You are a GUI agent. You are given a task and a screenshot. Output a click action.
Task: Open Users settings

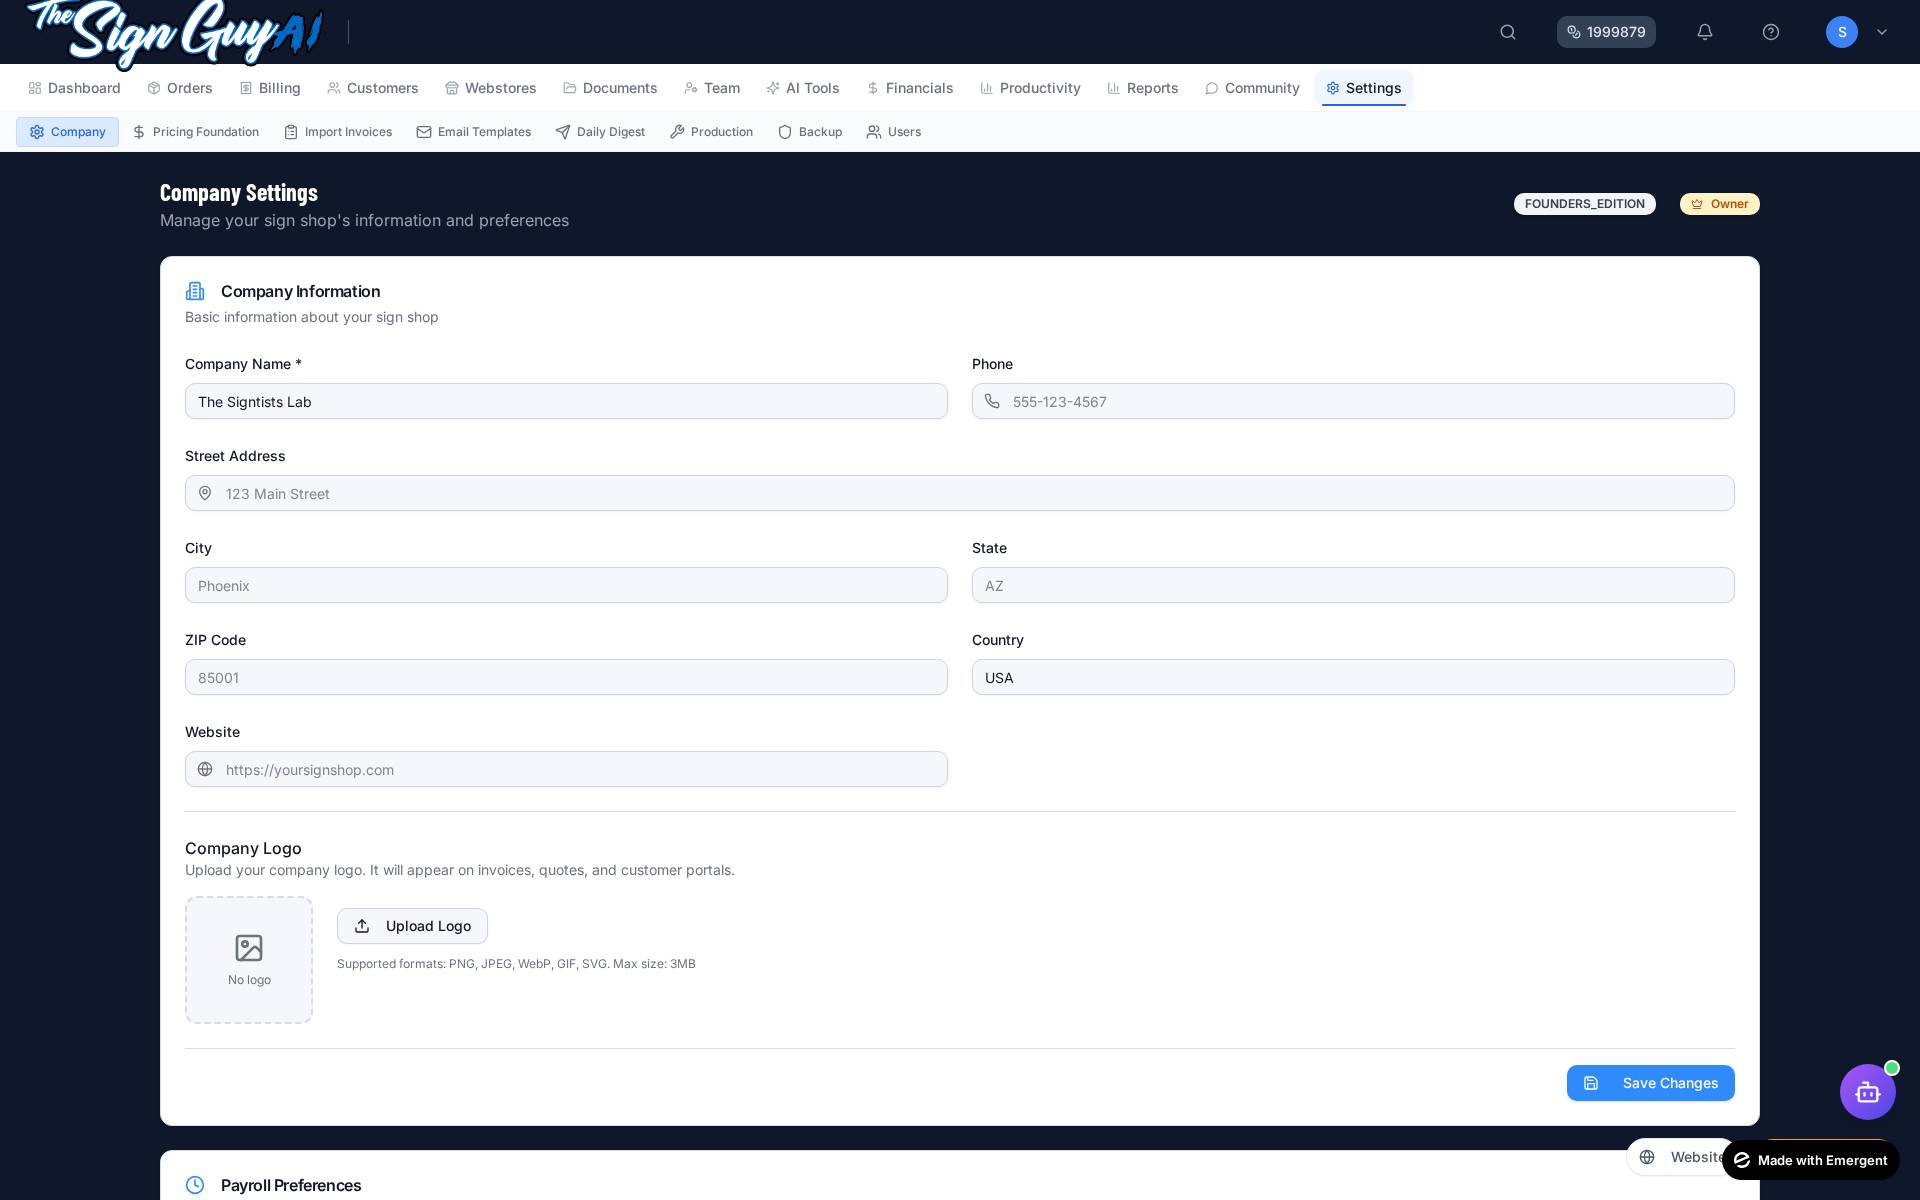[x=894, y=132]
